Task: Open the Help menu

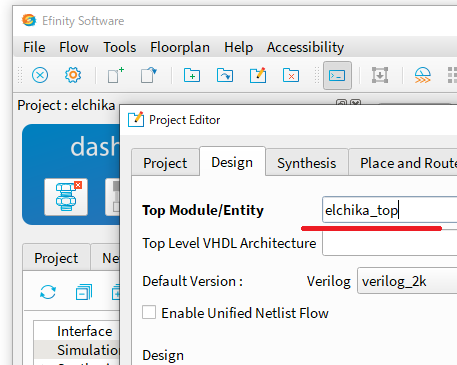Action: pyautogui.click(x=239, y=47)
